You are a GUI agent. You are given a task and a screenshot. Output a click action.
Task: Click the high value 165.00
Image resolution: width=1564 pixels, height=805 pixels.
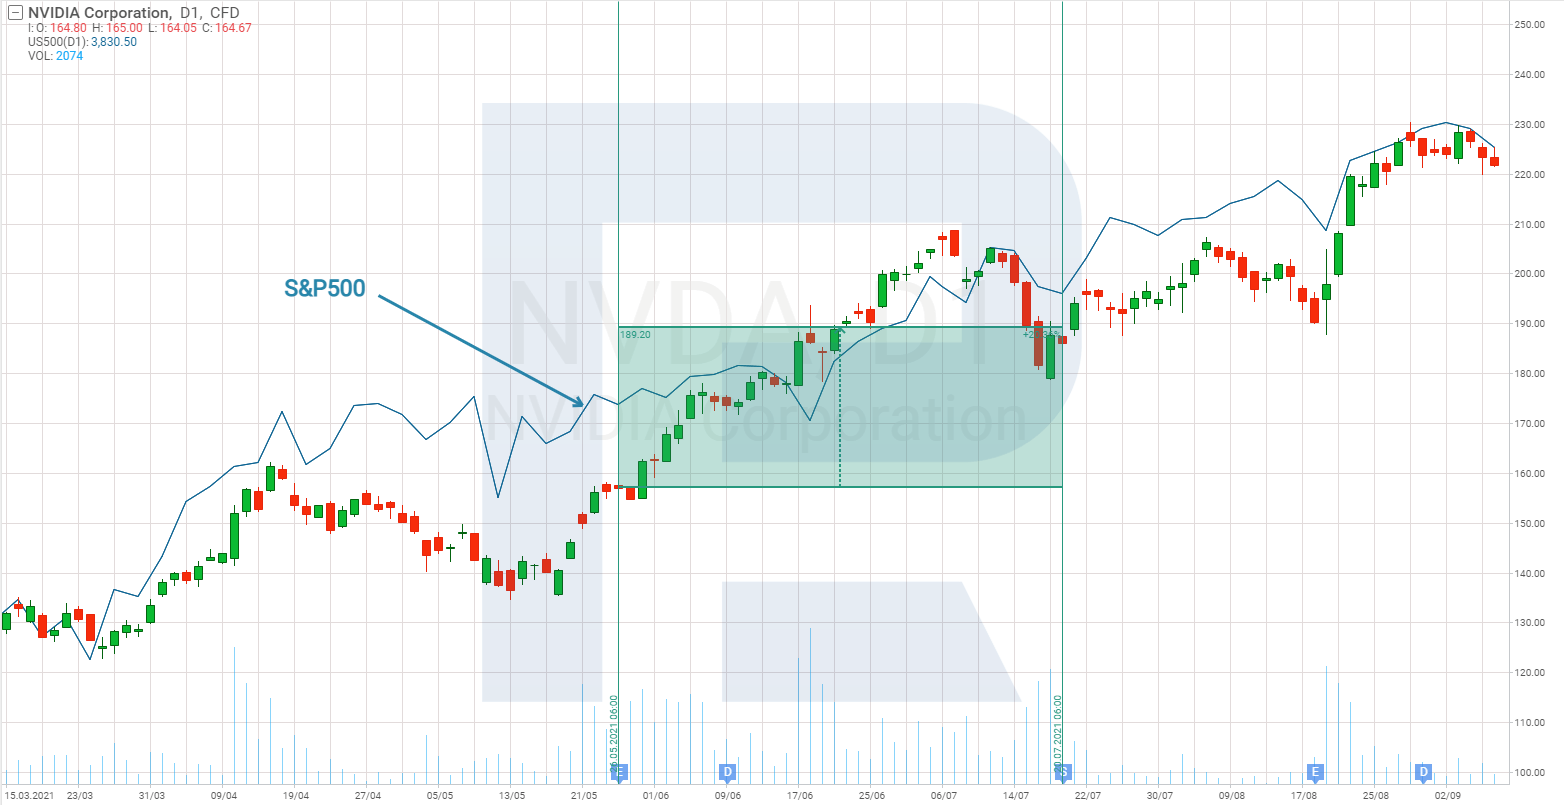tap(124, 28)
